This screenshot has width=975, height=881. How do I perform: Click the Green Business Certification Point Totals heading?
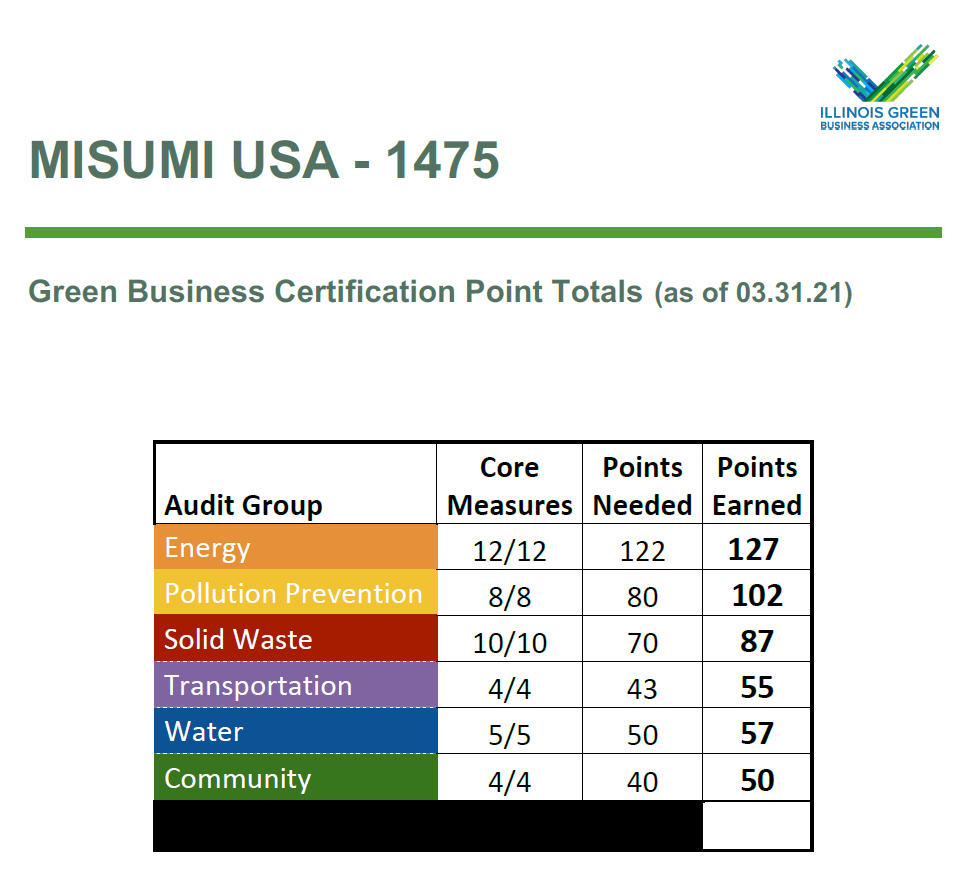click(x=335, y=291)
